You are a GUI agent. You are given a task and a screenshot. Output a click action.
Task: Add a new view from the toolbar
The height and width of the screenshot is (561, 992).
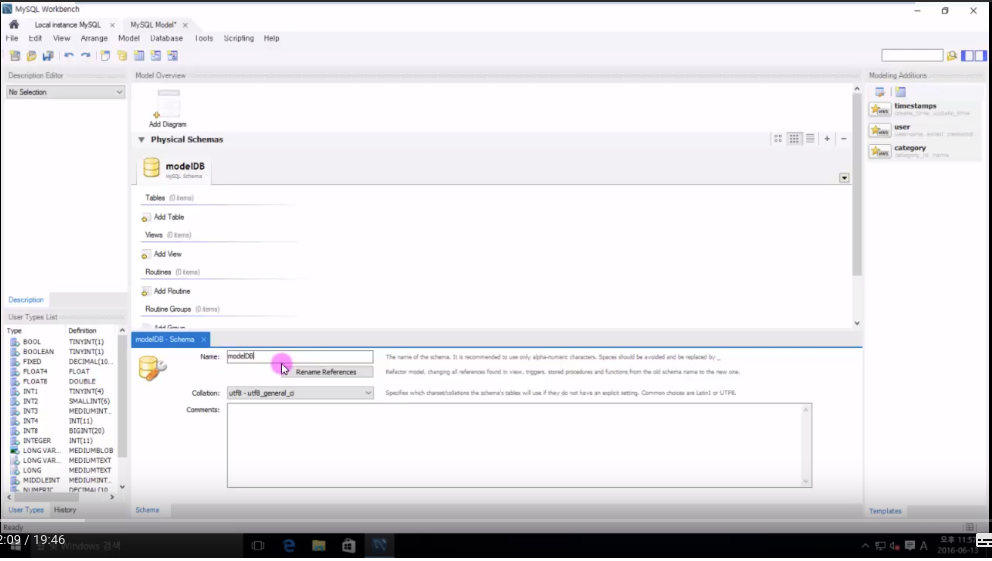point(156,56)
